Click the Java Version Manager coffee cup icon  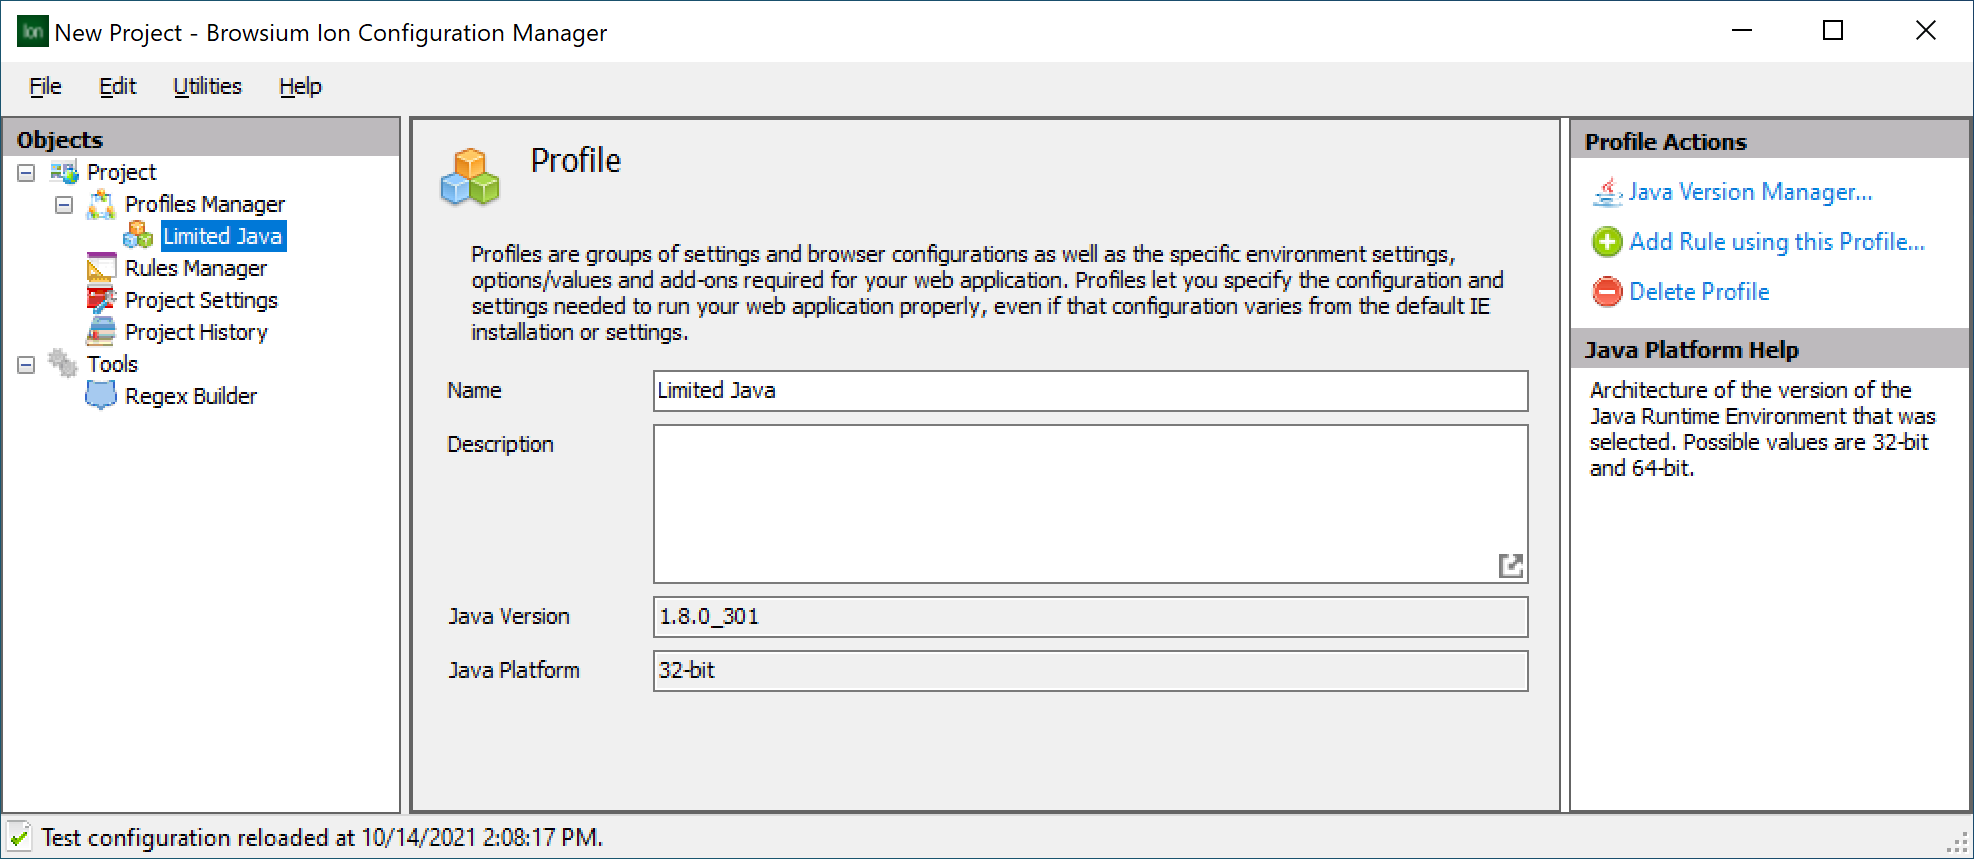(x=1607, y=192)
